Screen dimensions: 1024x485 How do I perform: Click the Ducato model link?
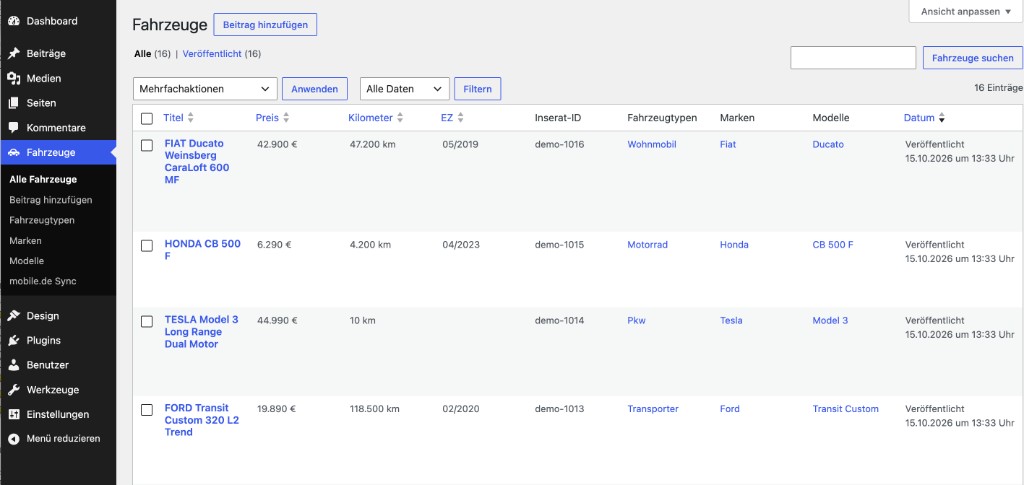pos(828,144)
